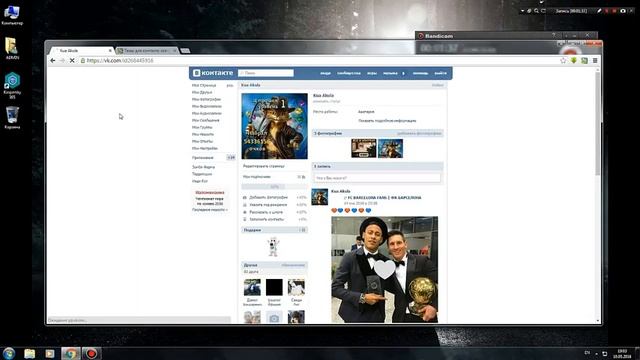640x360 pixels.
Task: Open "Мои Видеозаписи" in the left menu
Action: tap(207, 106)
